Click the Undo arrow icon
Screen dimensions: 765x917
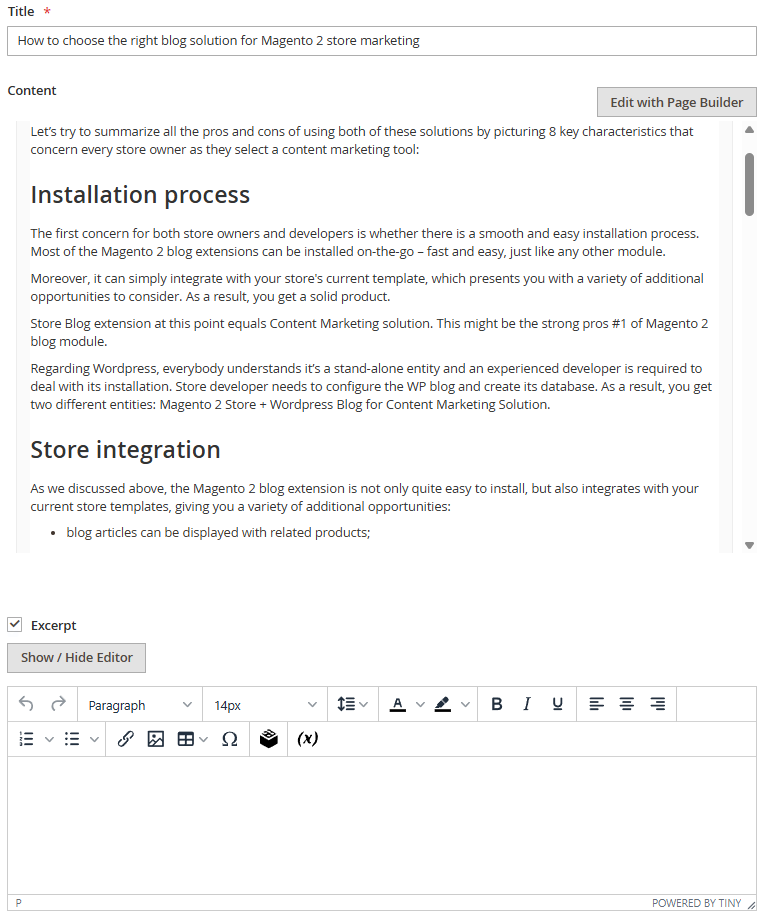point(26,705)
